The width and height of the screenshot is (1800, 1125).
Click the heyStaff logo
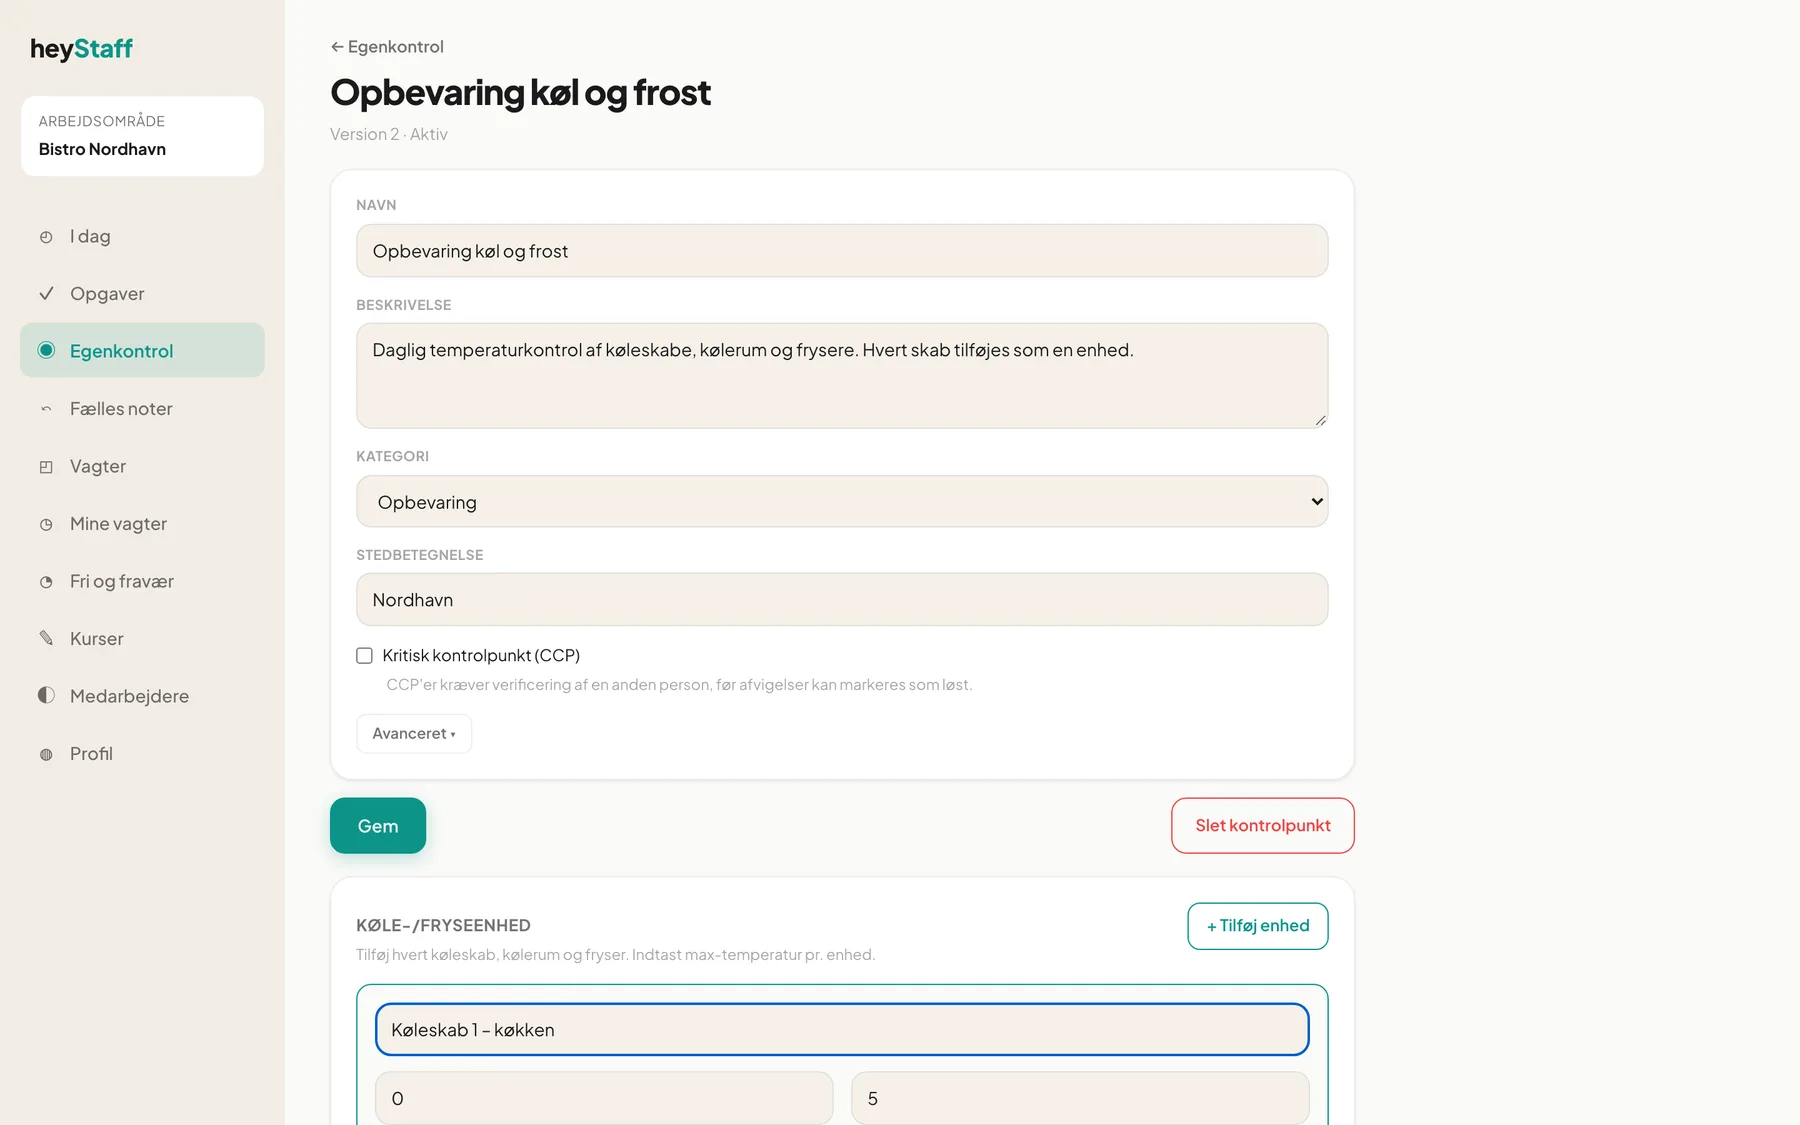pyautogui.click(x=81, y=49)
